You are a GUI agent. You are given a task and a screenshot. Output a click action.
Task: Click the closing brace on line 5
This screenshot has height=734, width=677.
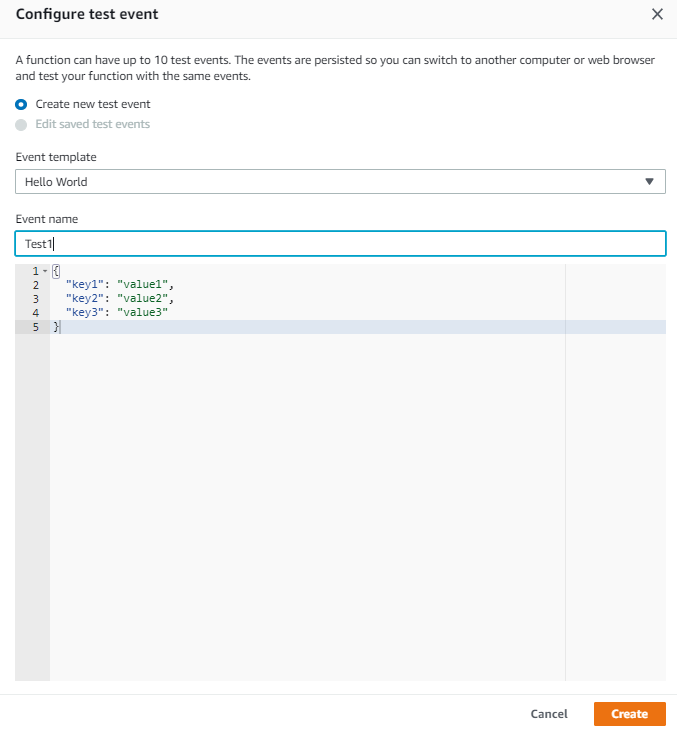click(x=56, y=327)
